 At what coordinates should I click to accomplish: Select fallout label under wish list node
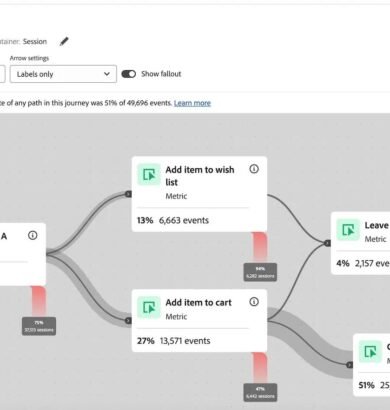pyautogui.click(x=260, y=272)
